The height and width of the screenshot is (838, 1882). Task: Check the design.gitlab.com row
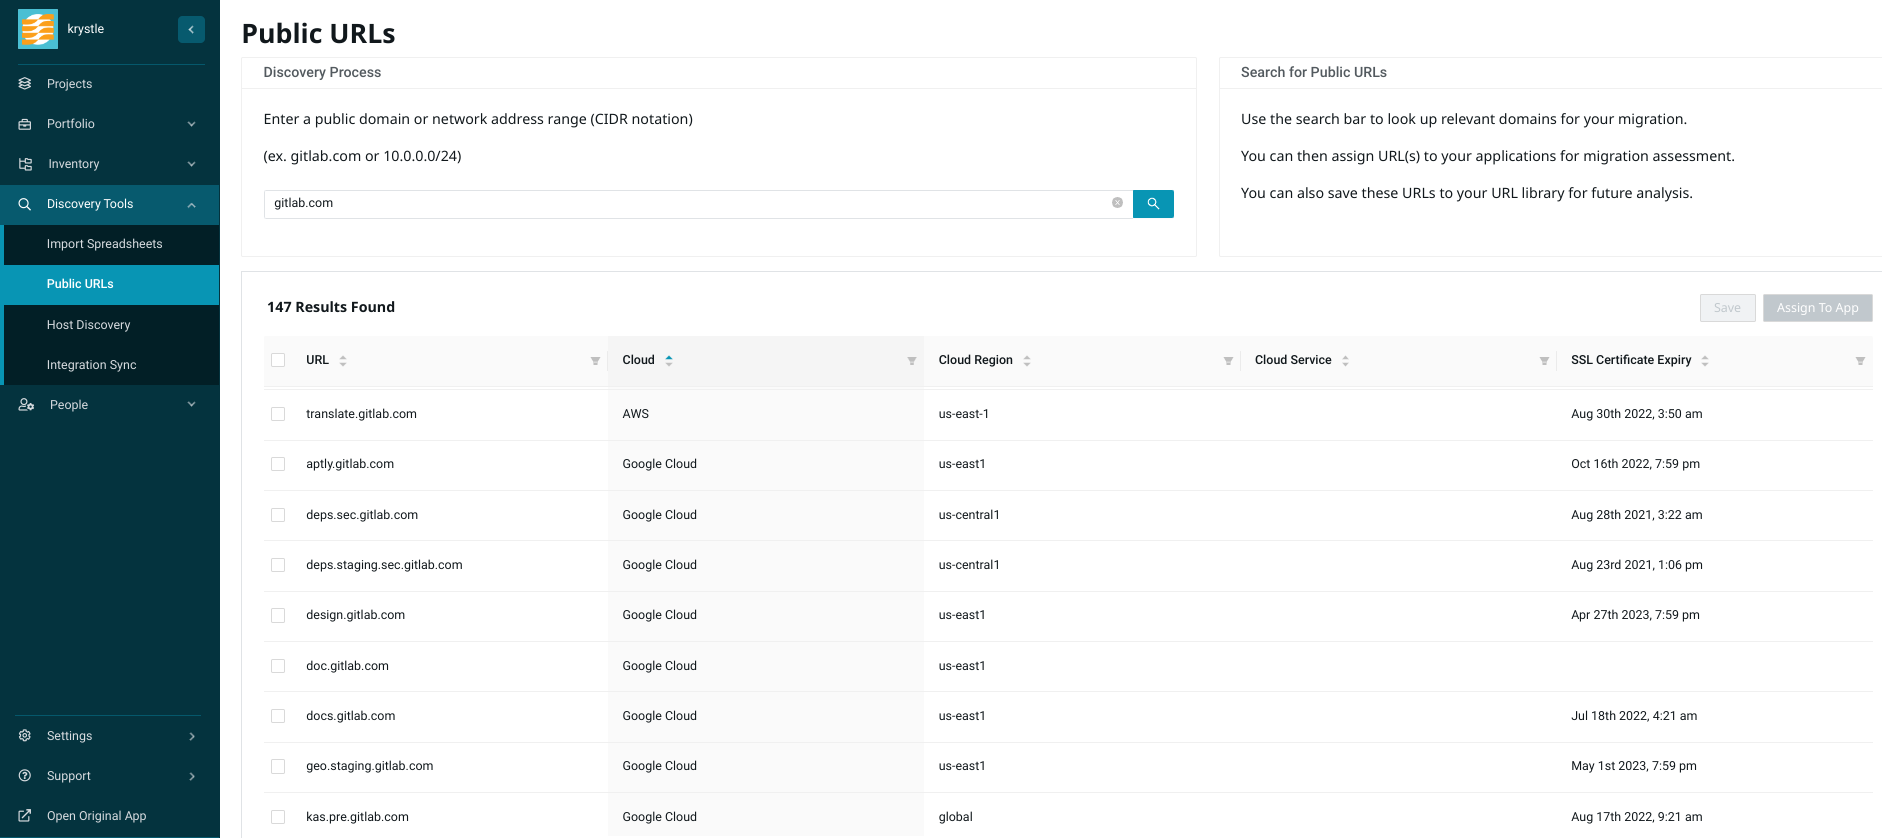pyautogui.click(x=278, y=615)
